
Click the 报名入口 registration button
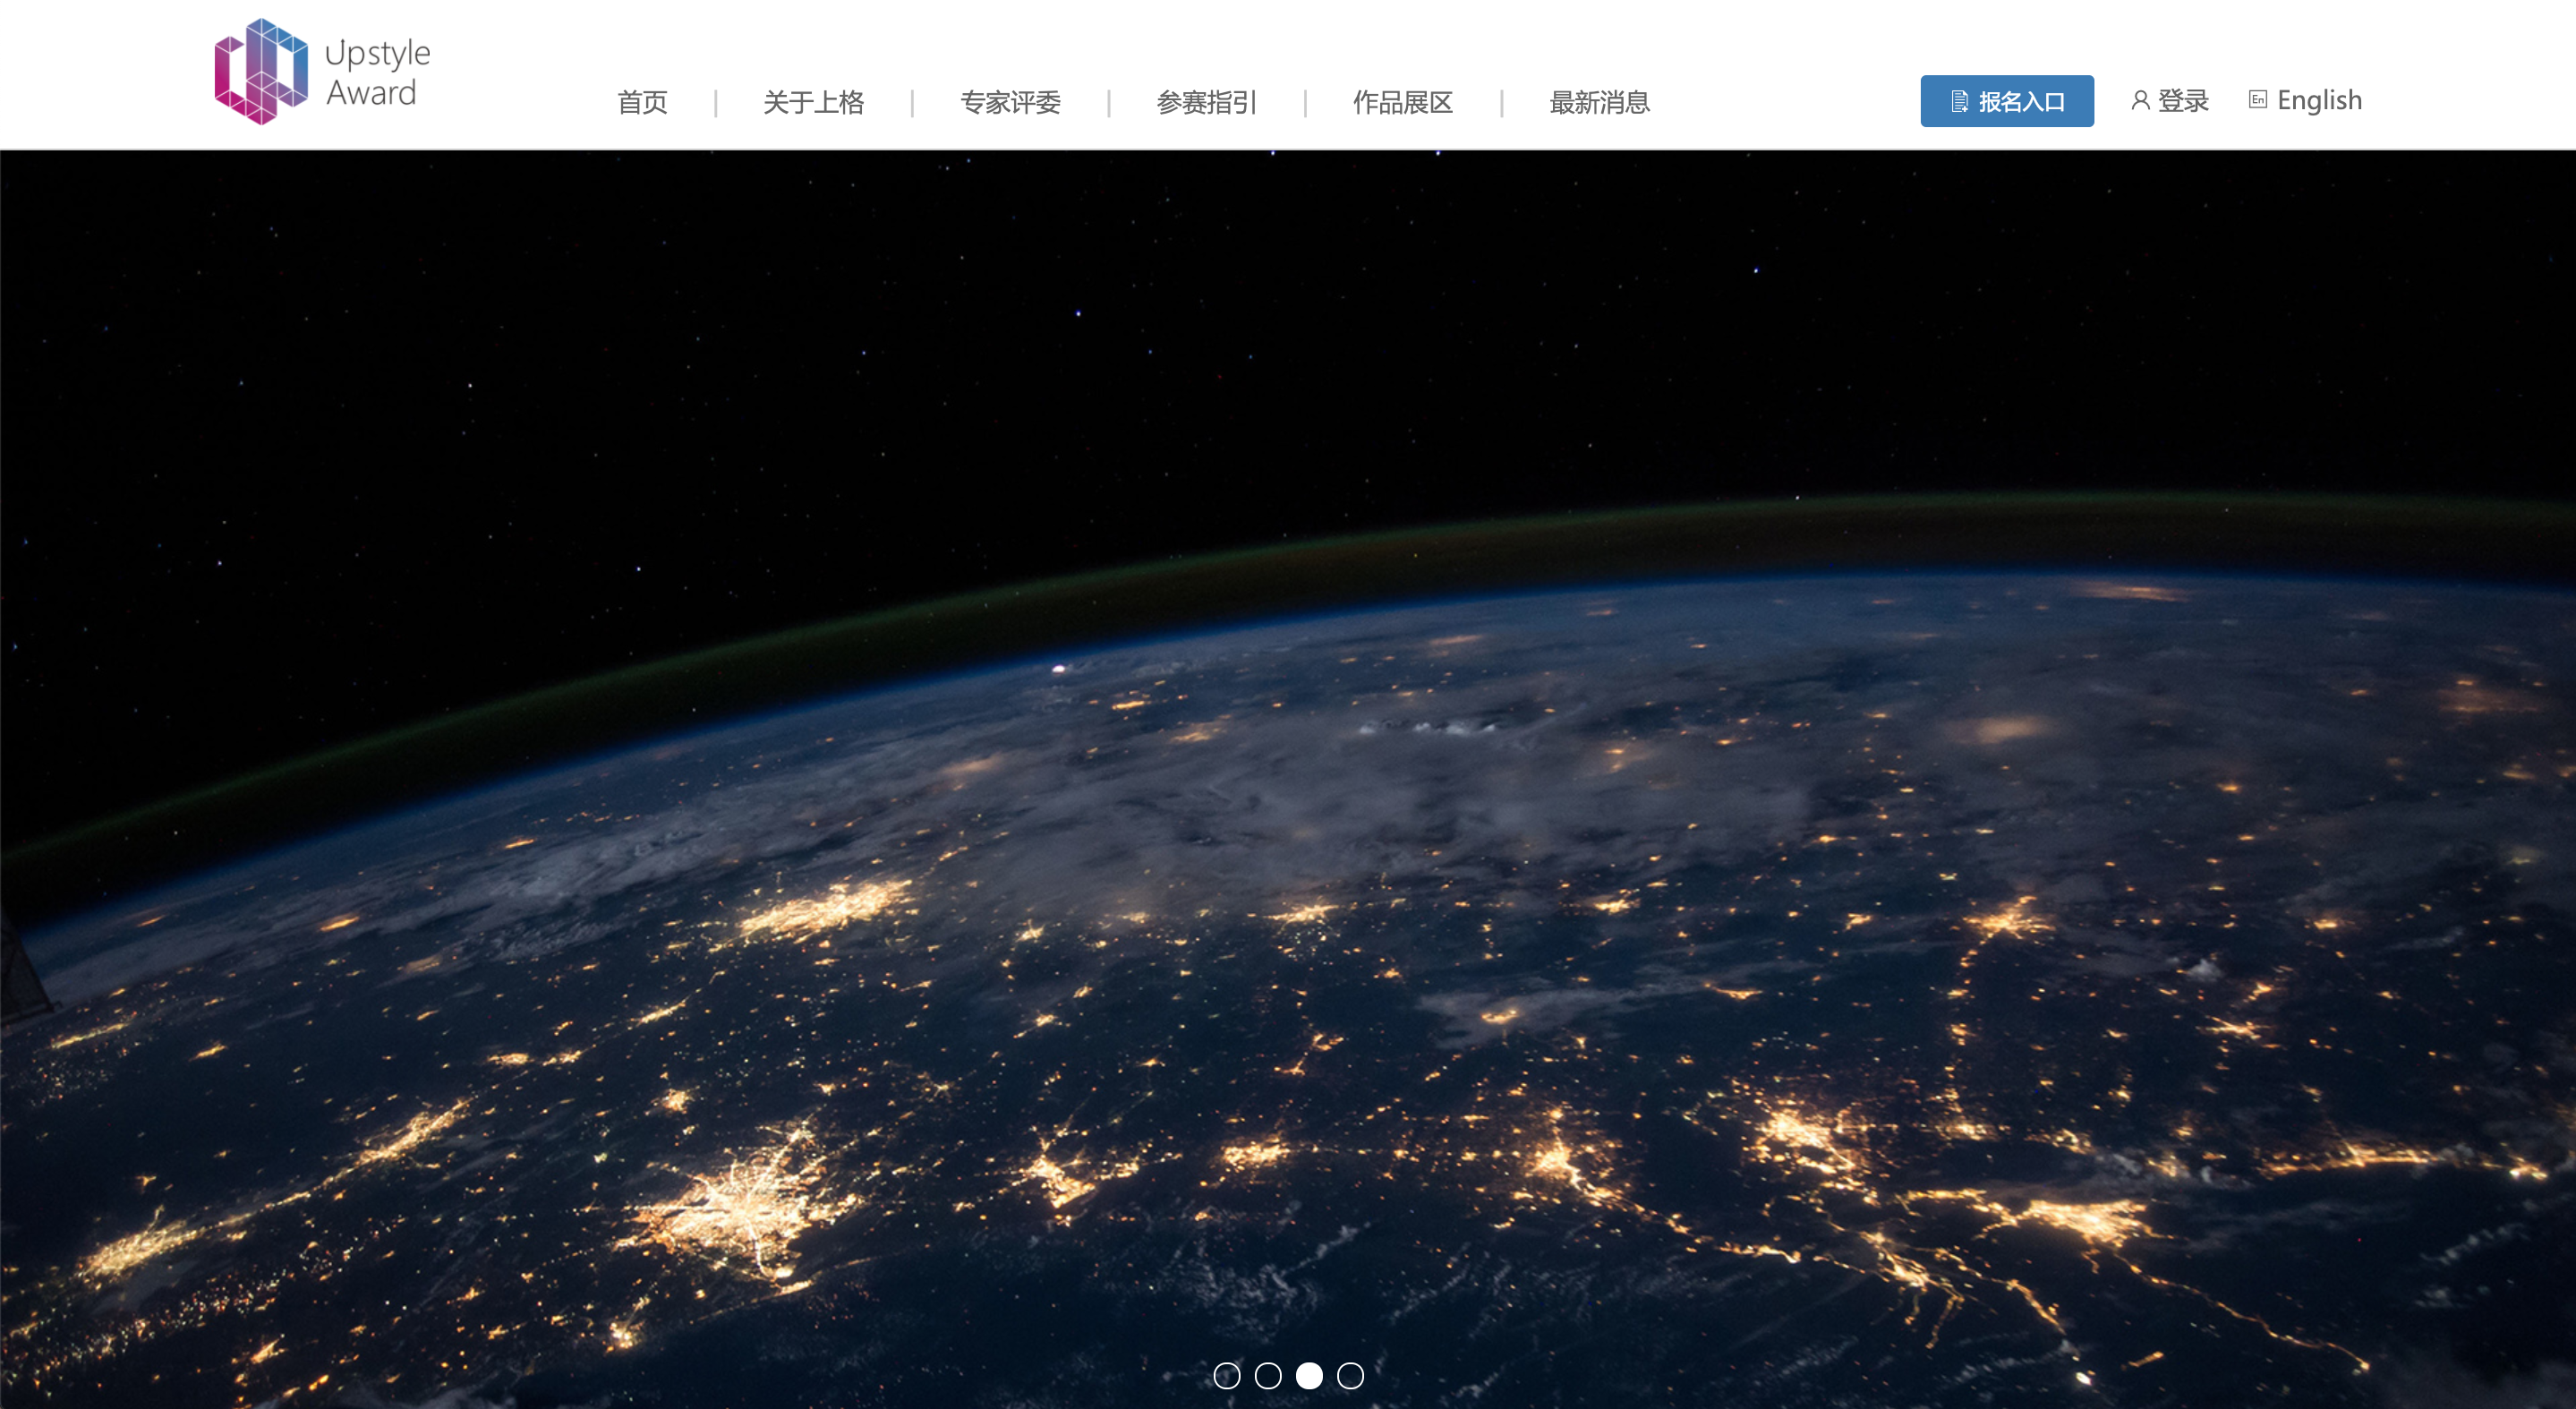tap(2006, 101)
